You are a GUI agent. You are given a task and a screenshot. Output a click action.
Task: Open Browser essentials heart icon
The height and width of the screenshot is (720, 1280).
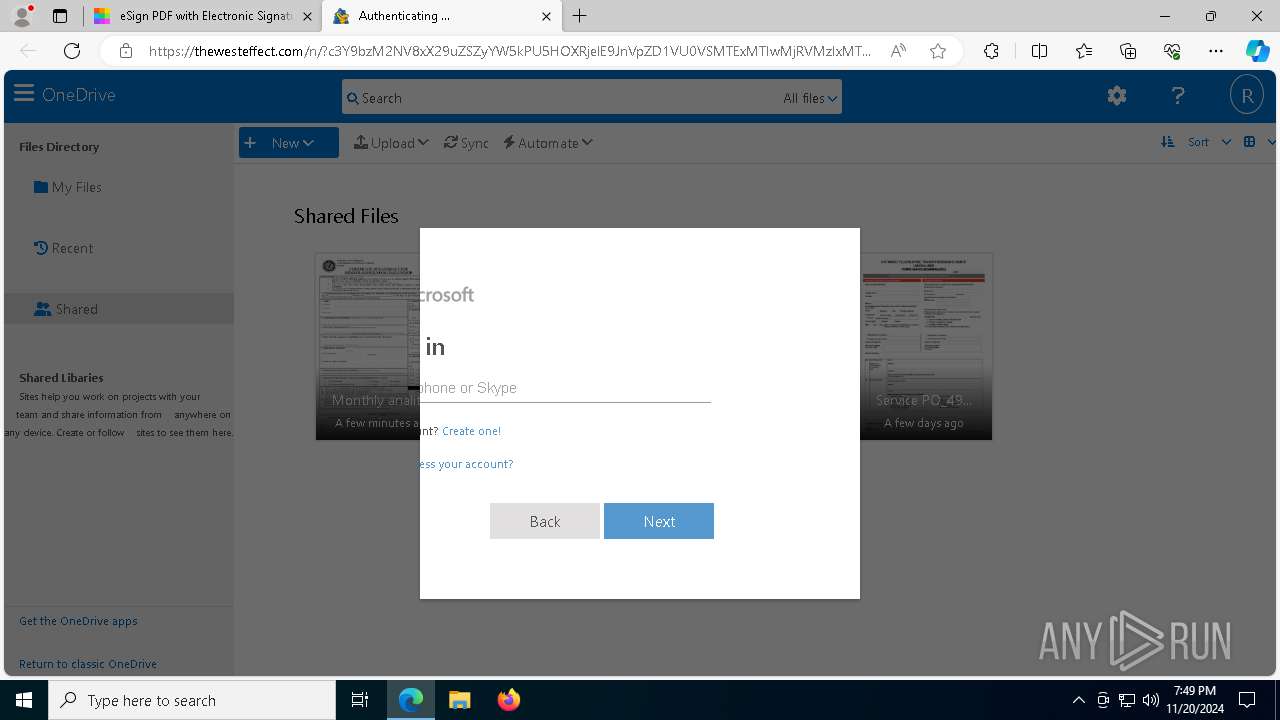[x=1172, y=51]
